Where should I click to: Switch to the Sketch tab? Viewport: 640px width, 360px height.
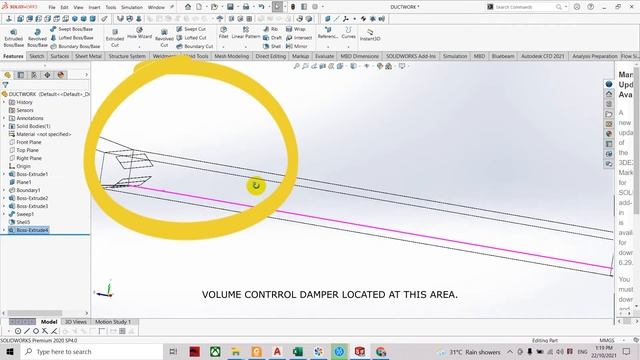[x=37, y=56]
